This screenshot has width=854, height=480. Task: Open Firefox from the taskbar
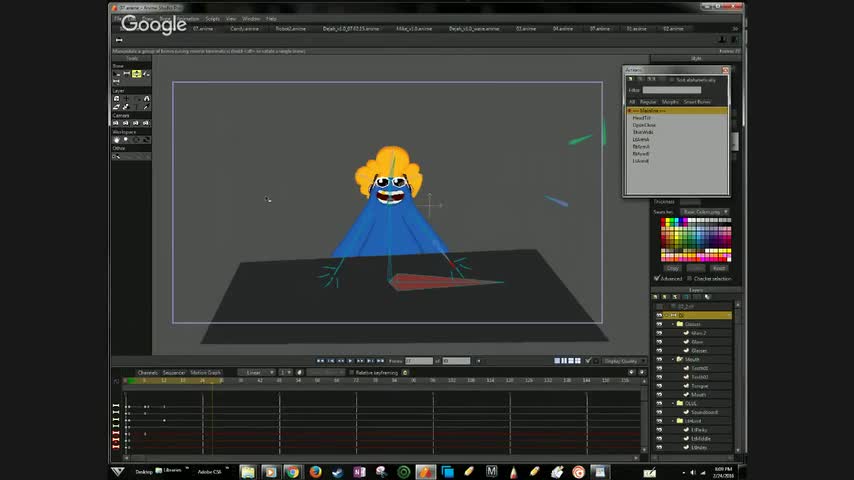coord(315,472)
